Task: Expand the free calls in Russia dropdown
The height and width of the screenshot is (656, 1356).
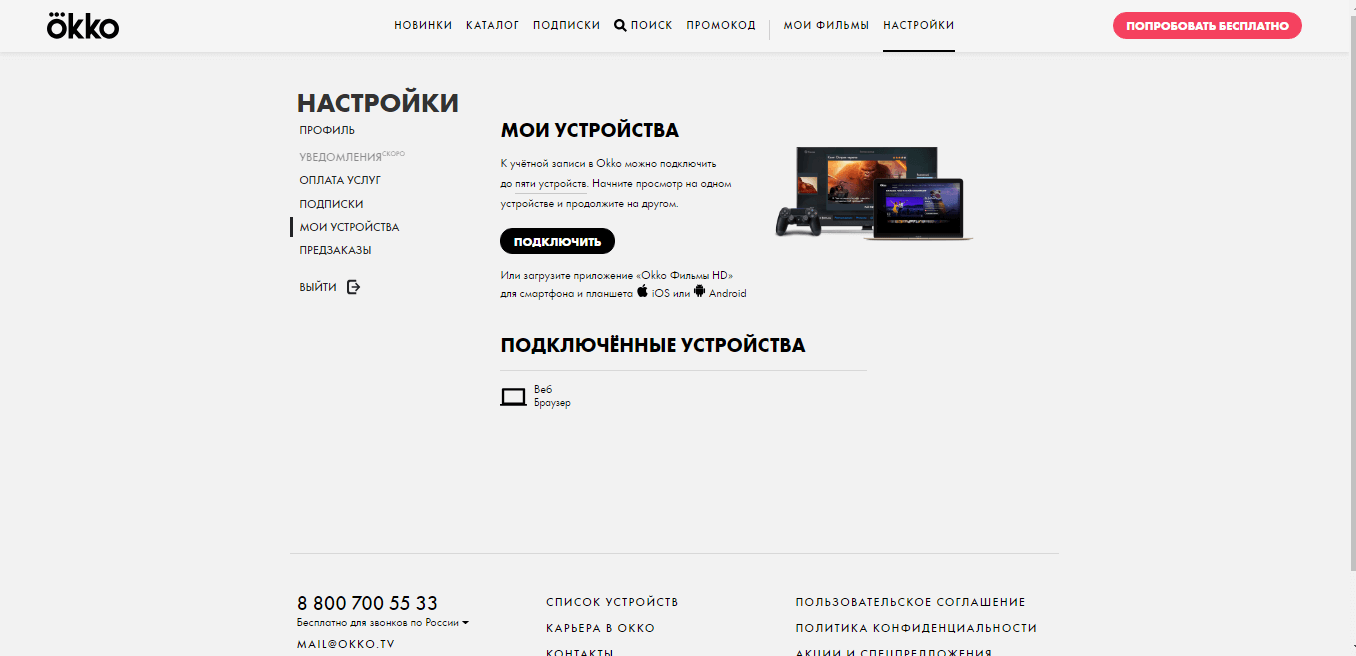Action: click(465, 623)
